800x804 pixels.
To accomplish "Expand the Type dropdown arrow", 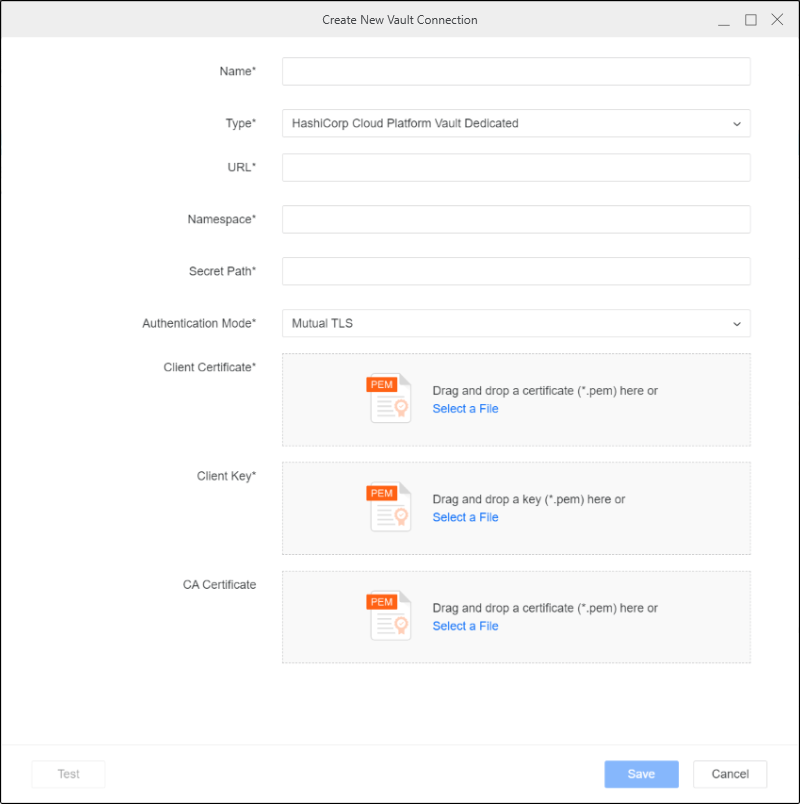I will click(737, 124).
